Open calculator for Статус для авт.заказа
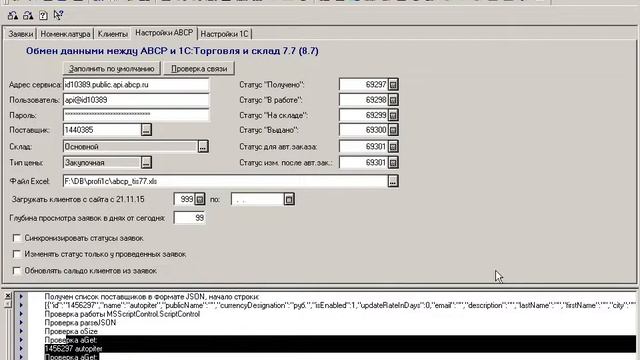The width and height of the screenshot is (640, 360). click(393, 147)
